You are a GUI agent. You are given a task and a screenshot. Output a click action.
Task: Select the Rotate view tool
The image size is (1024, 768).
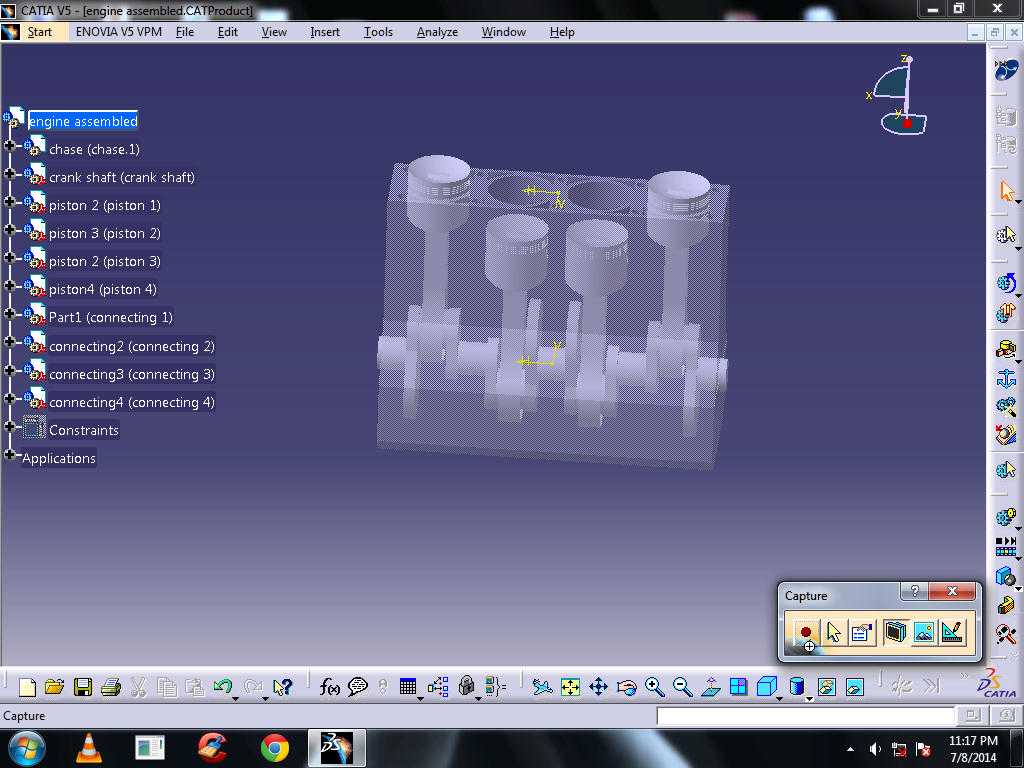[626, 687]
